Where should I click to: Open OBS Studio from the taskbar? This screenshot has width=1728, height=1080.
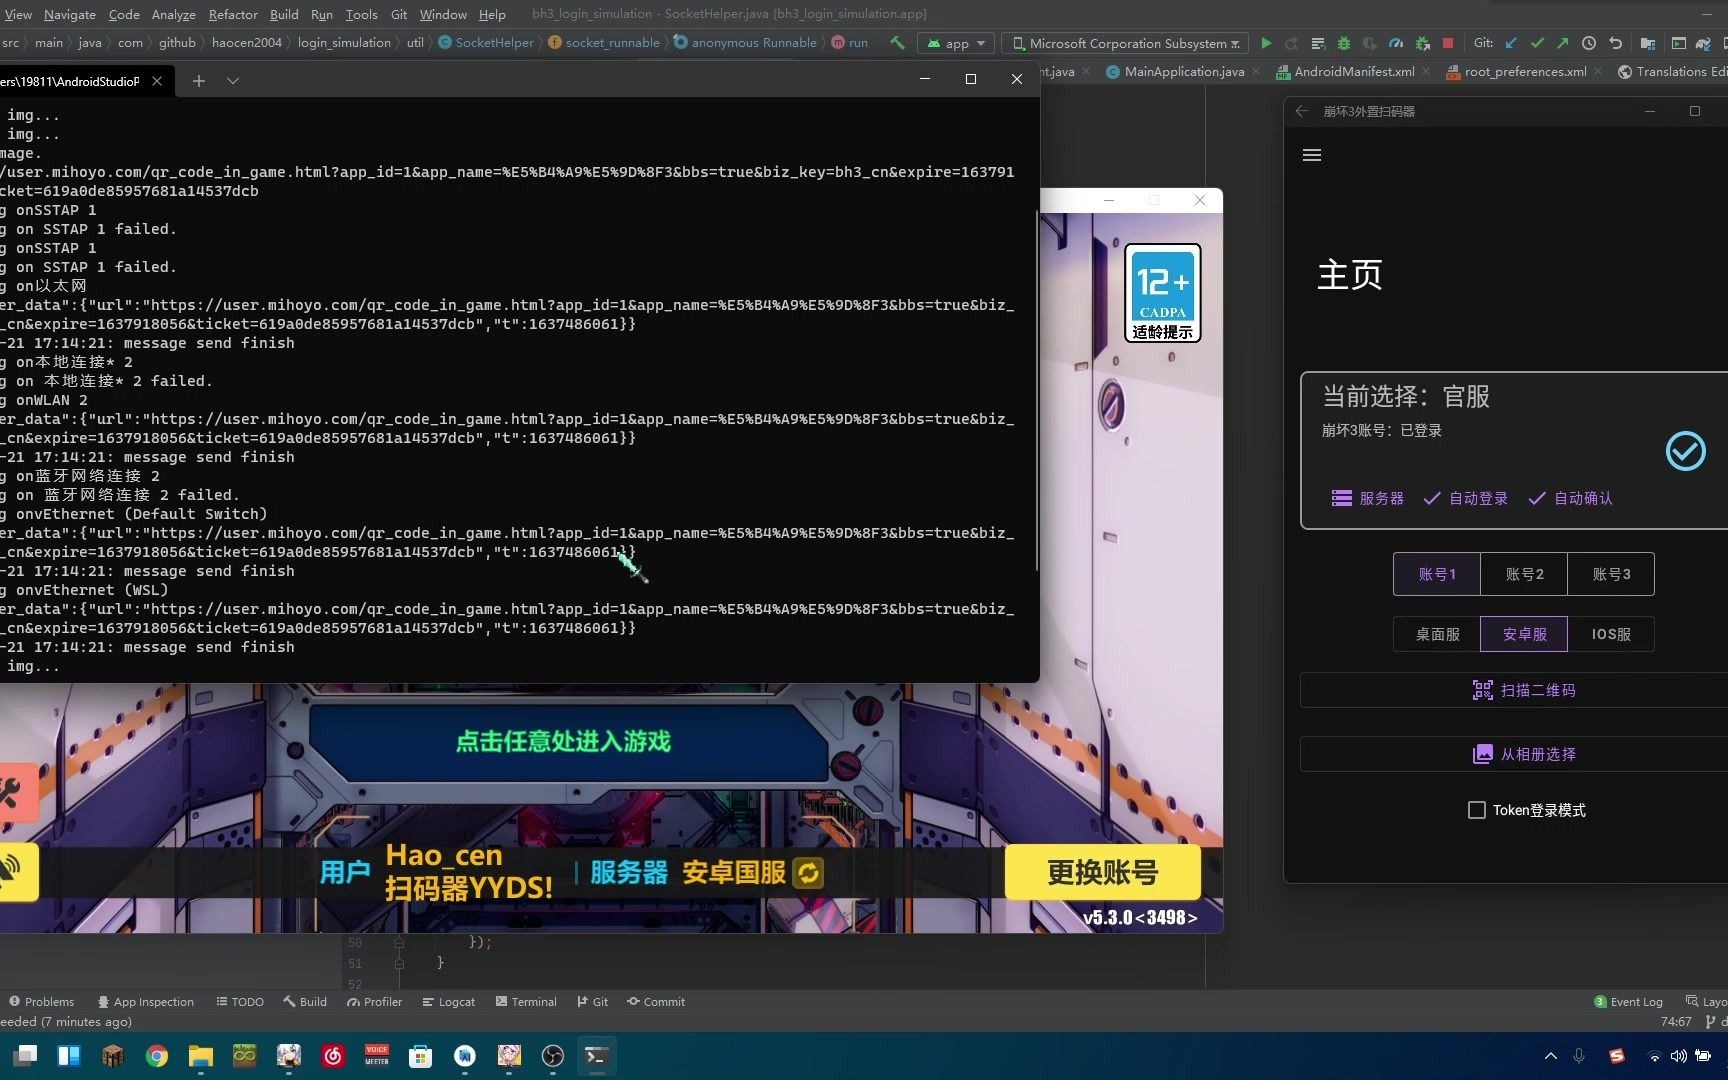click(553, 1056)
